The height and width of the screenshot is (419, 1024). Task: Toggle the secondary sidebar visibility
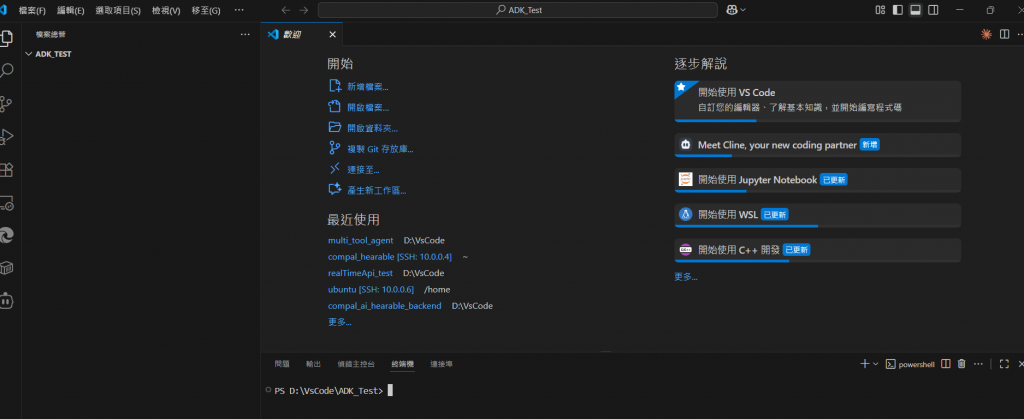click(x=933, y=10)
